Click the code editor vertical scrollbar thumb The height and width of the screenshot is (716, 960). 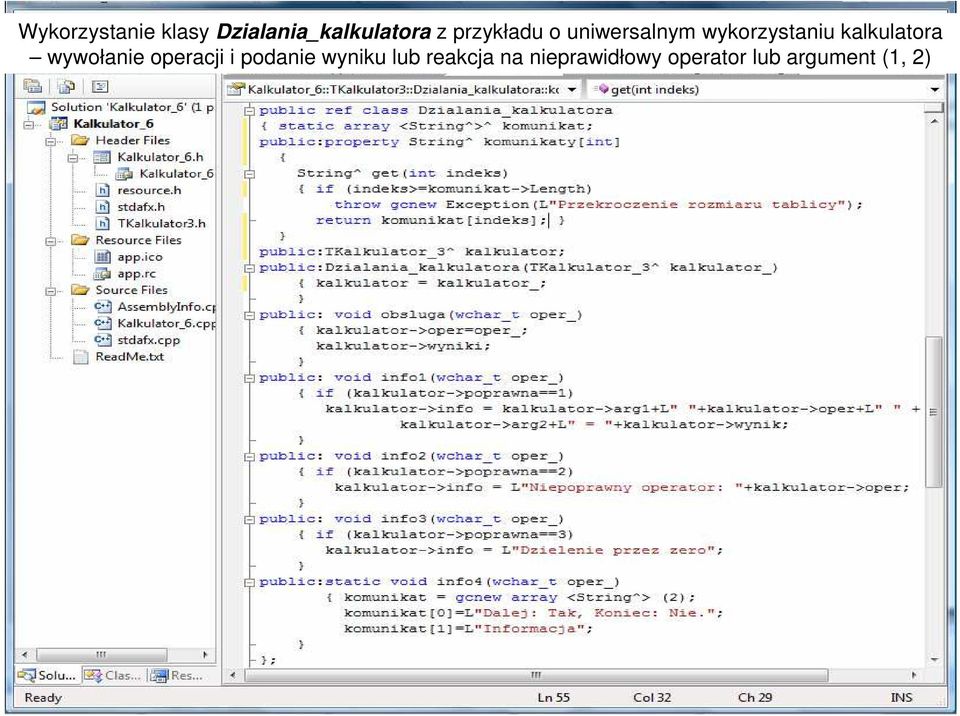pyautogui.click(x=934, y=411)
